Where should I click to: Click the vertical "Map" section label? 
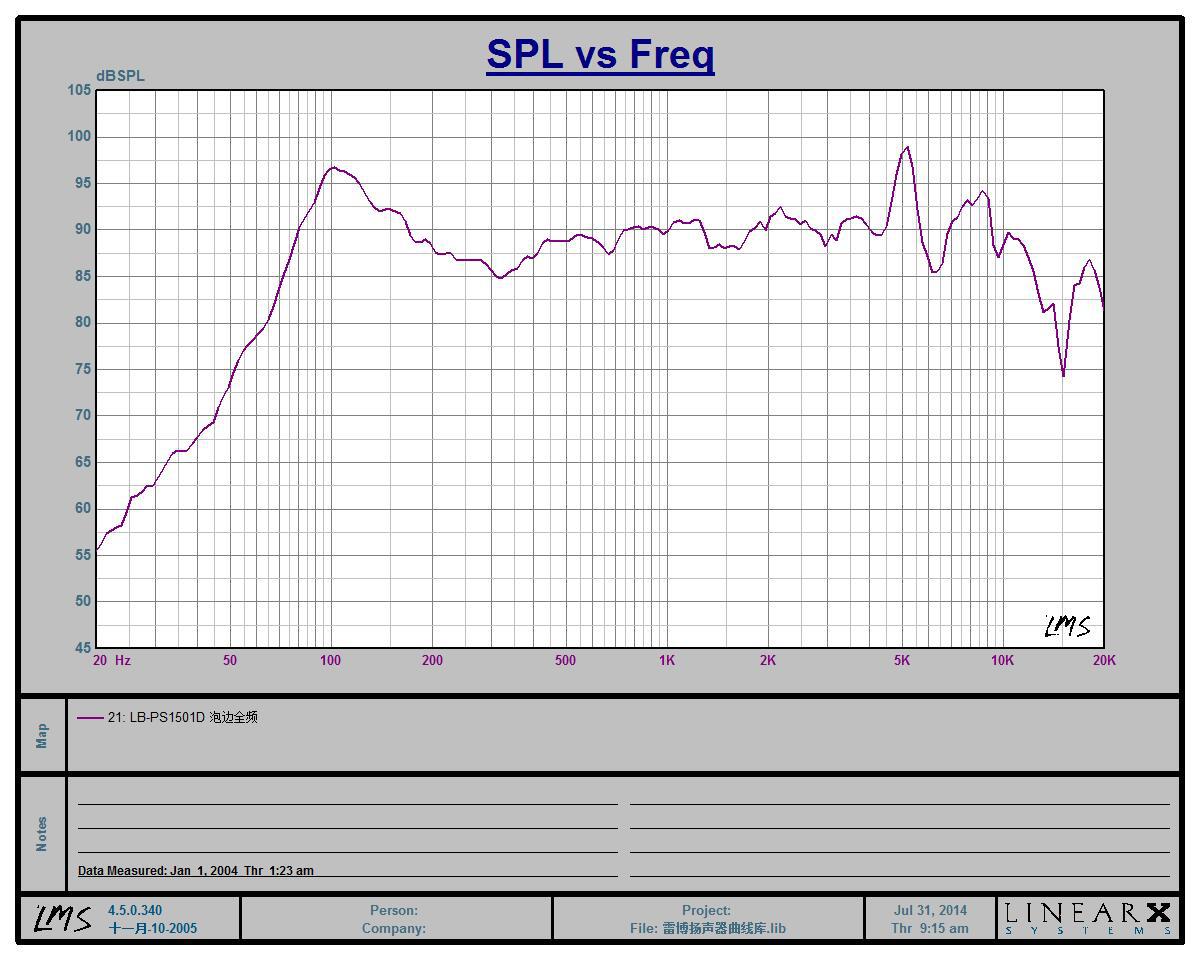pyautogui.click(x=42, y=735)
